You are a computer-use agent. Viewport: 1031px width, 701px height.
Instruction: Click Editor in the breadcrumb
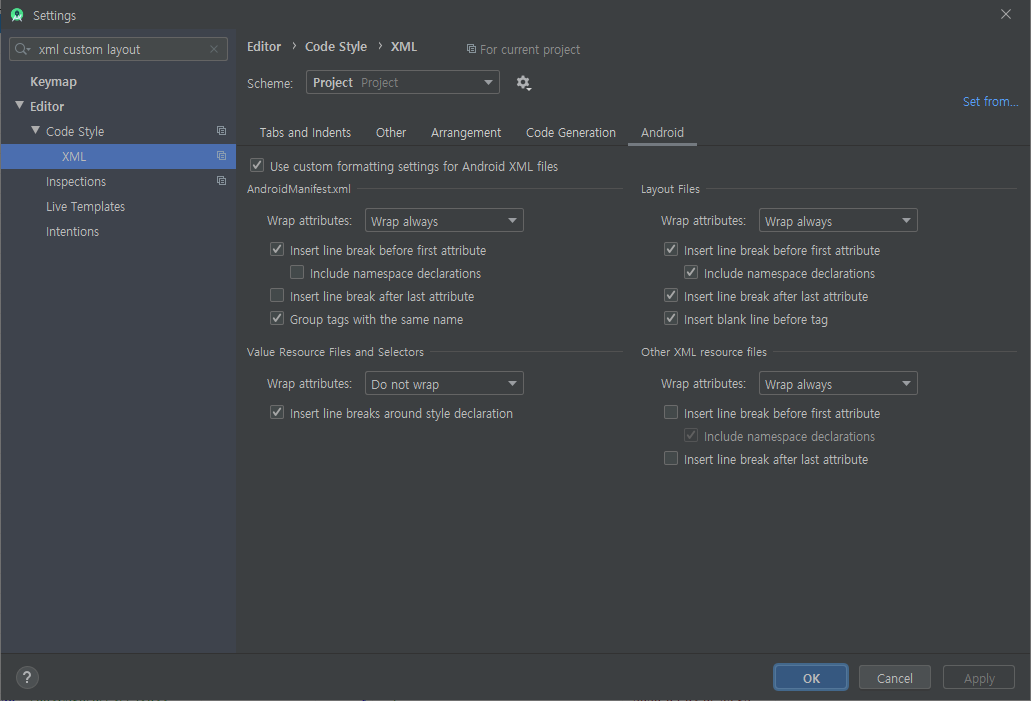(264, 47)
